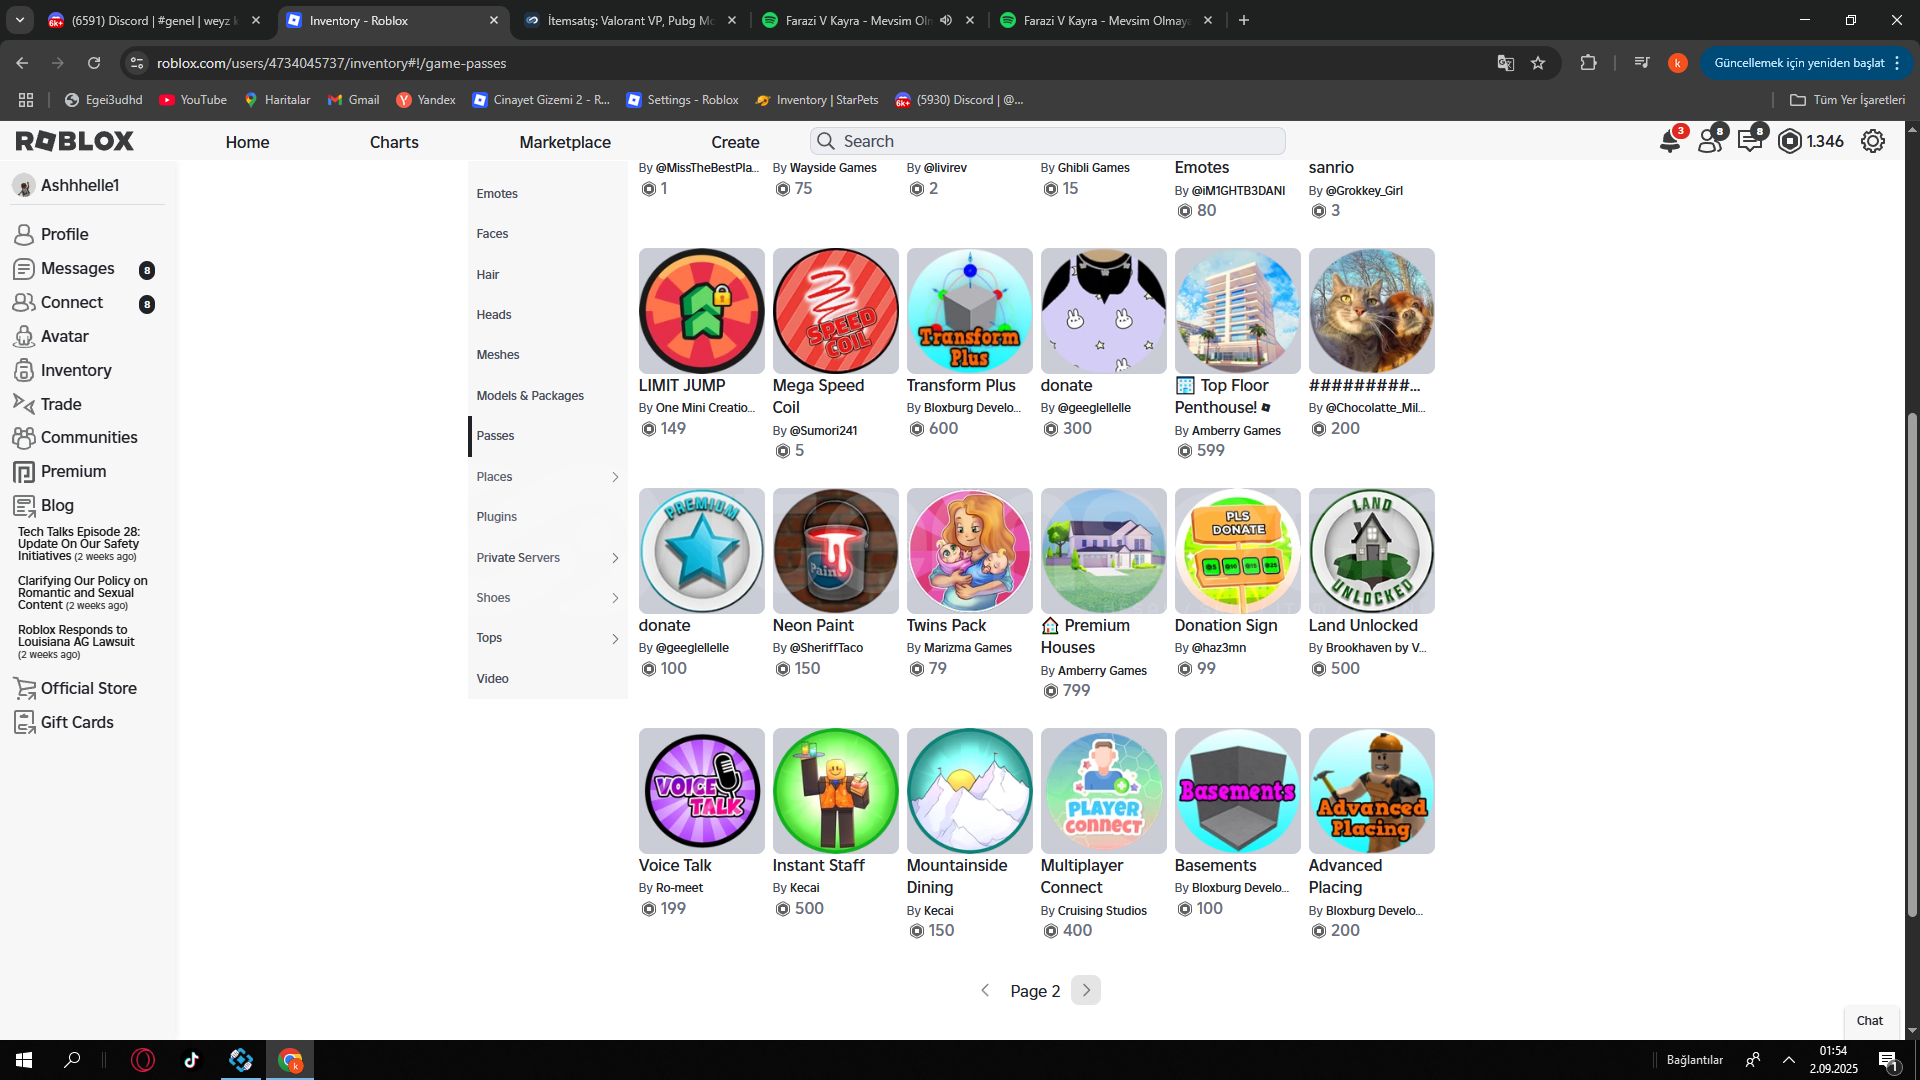Open the tab search dropdown arrow
1920x1080 pixels.
[19, 20]
